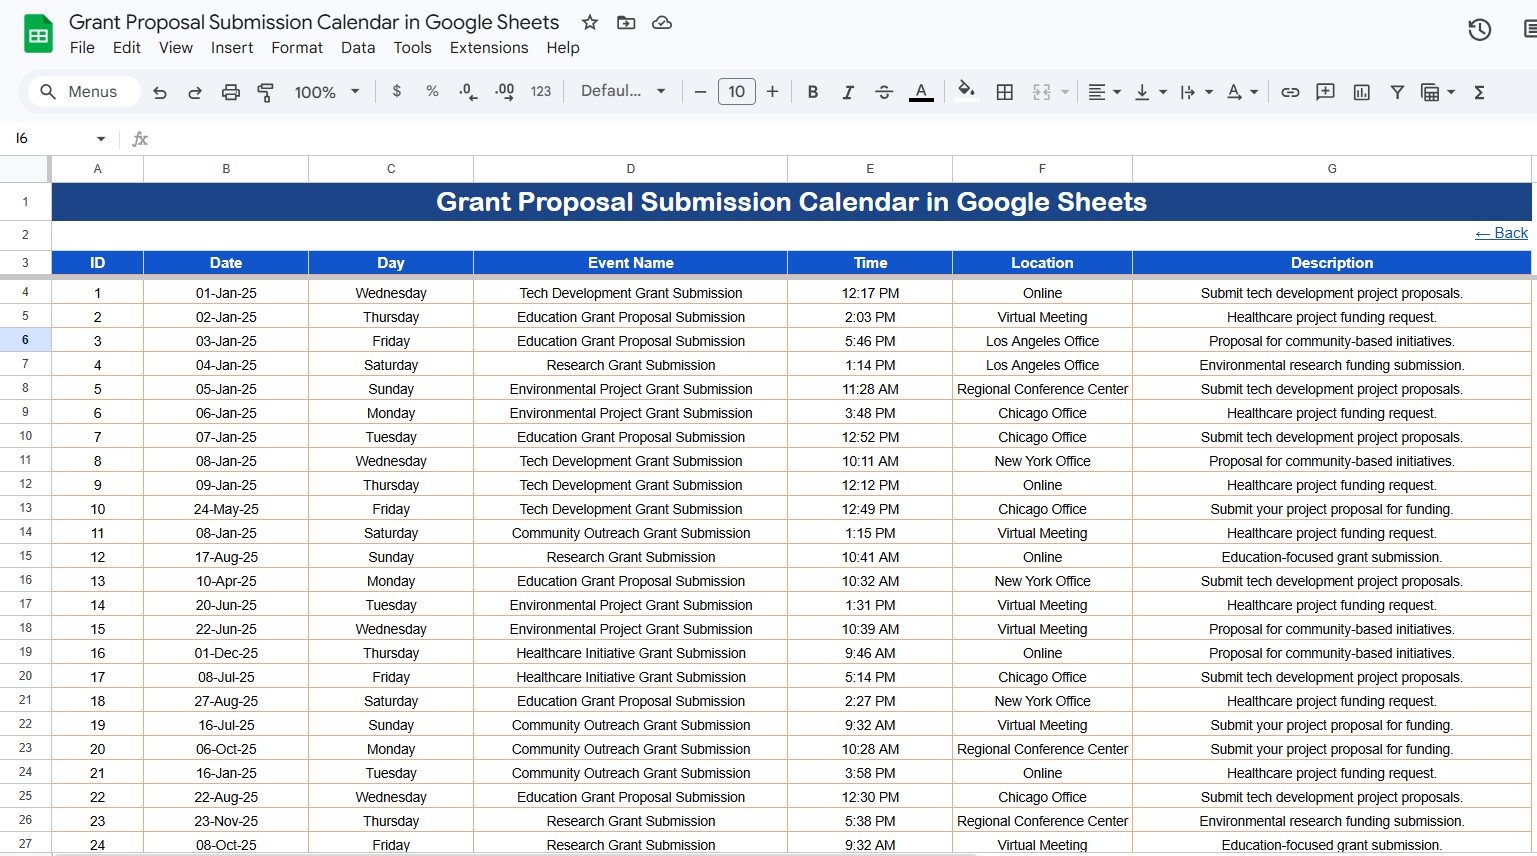Search the Menus box
Viewport: 1537px width, 856px height.
pyautogui.click(x=83, y=92)
